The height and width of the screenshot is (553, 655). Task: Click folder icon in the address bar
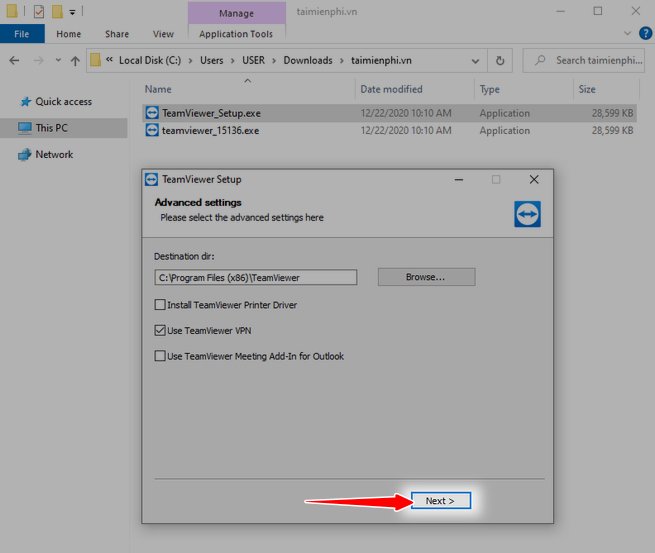click(x=95, y=60)
